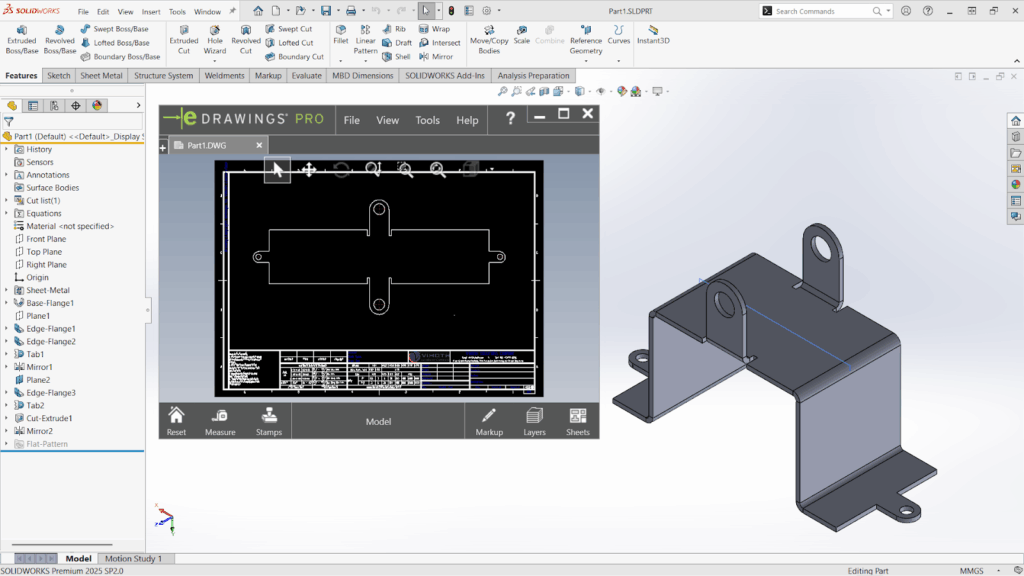
Task: Open Sheets panel in eDrawings
Action: click(577, 421)
